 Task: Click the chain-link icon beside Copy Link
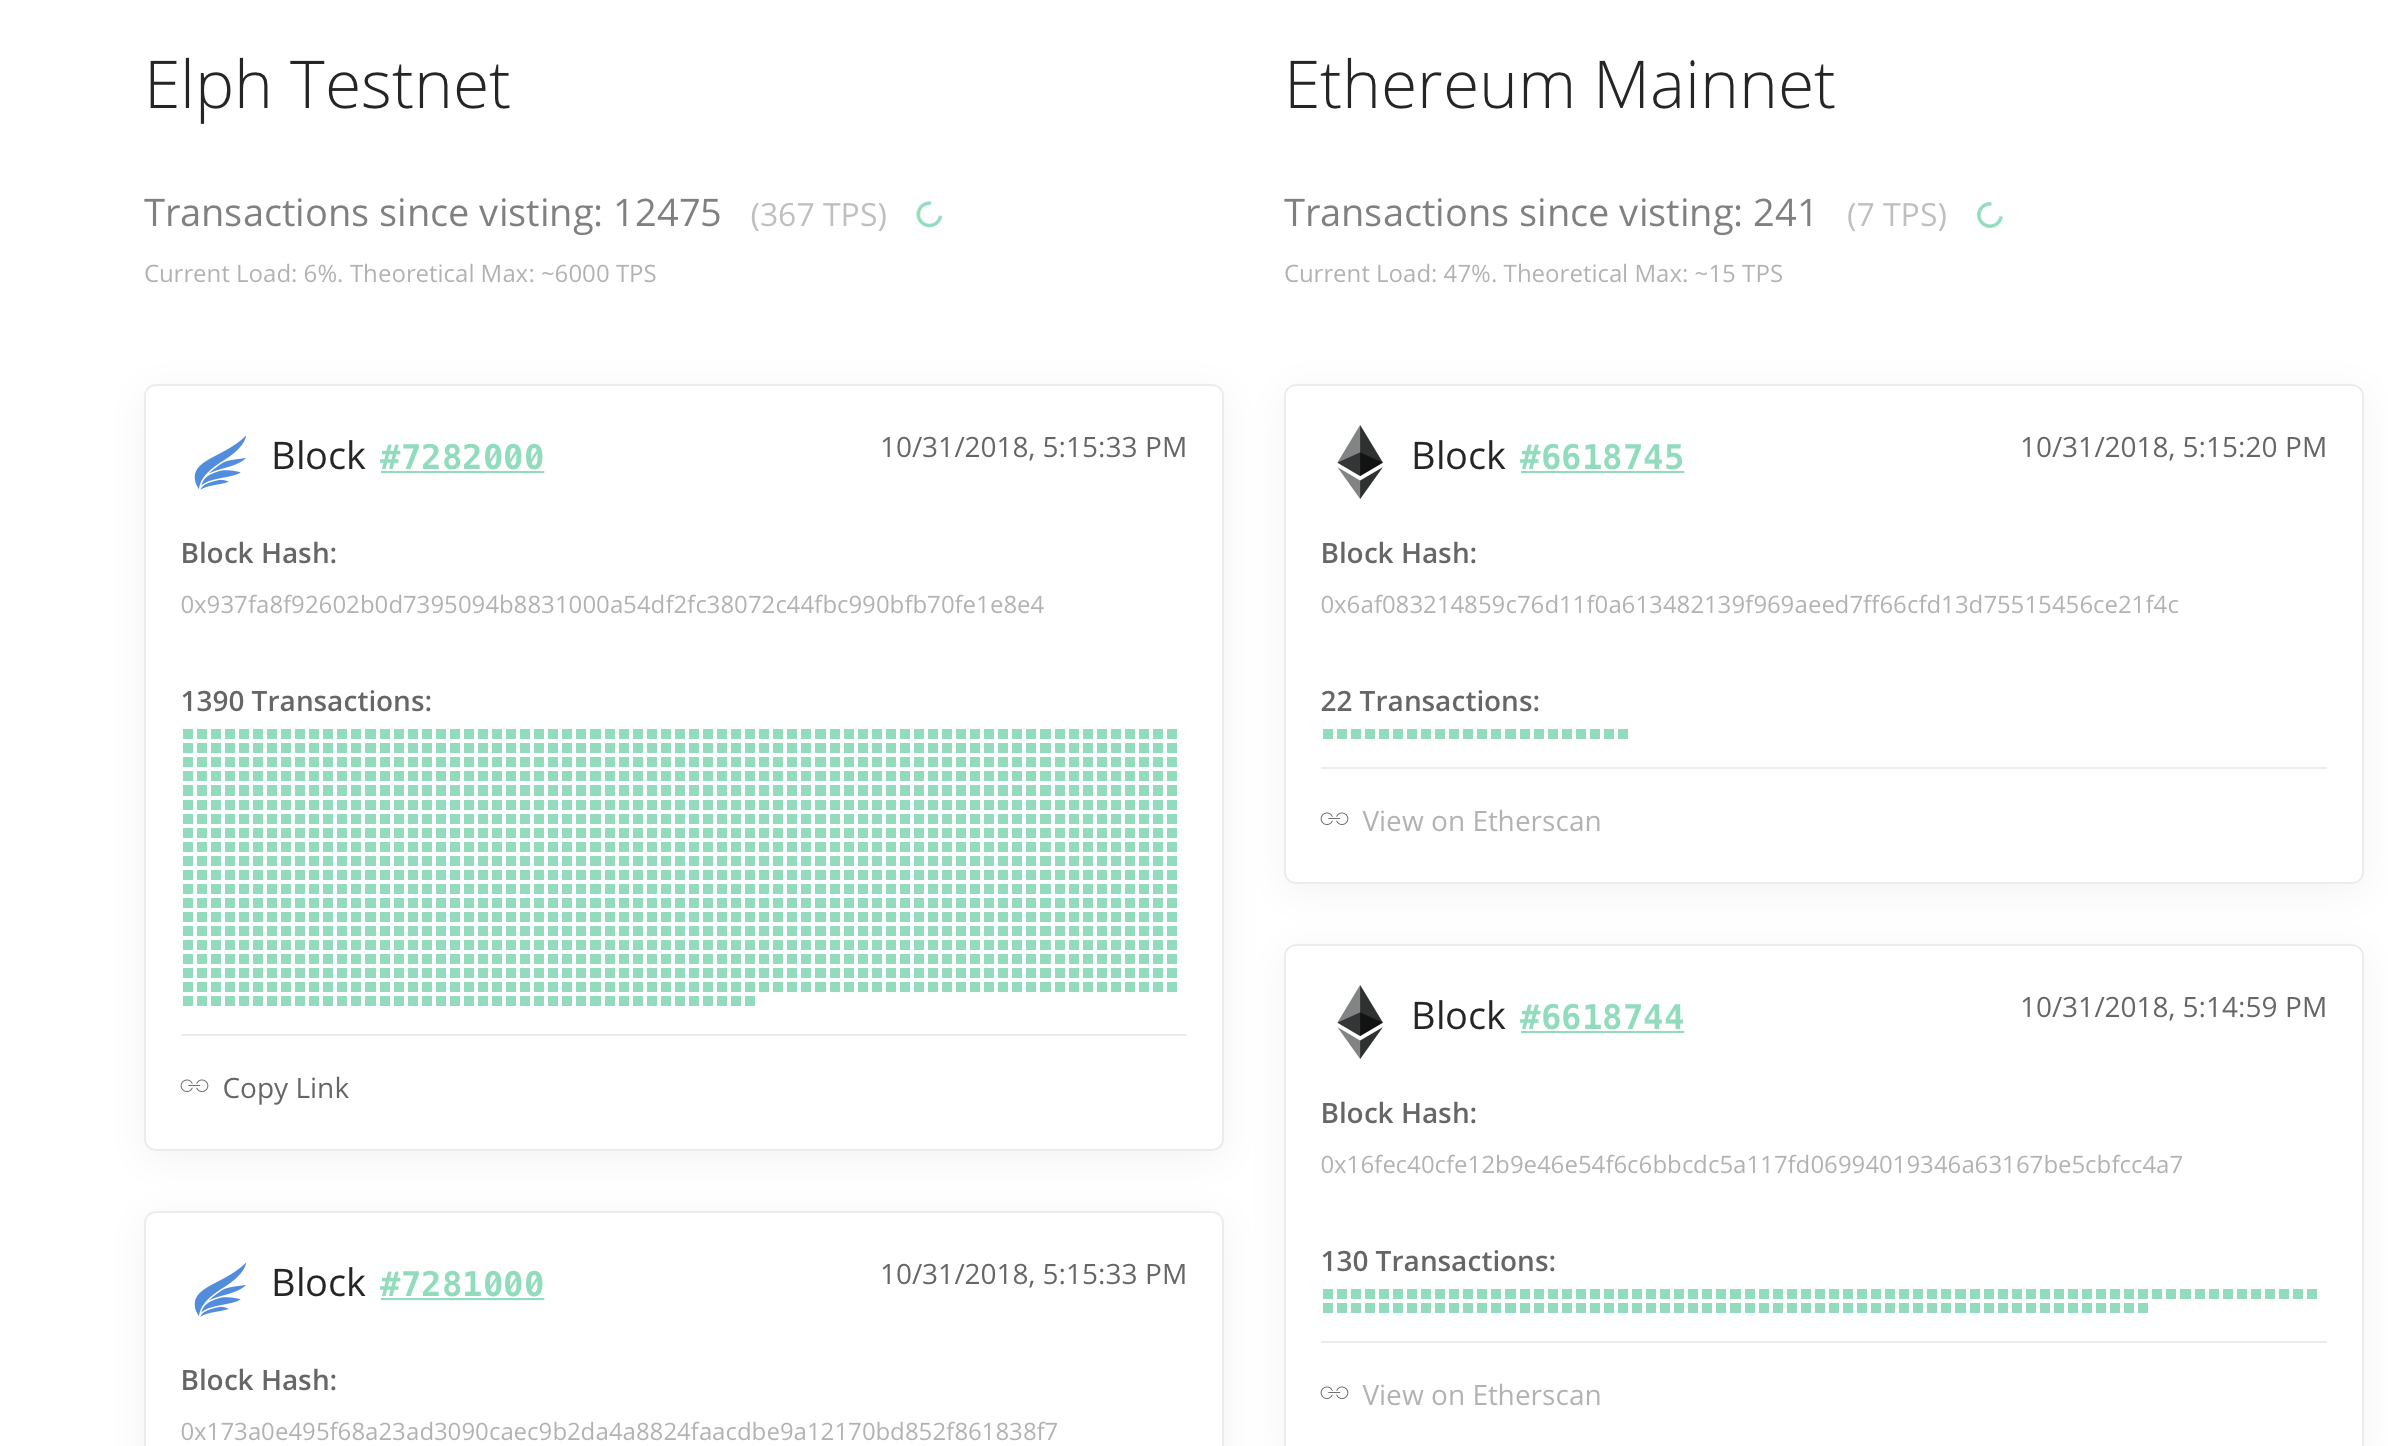coord(195,1086)
